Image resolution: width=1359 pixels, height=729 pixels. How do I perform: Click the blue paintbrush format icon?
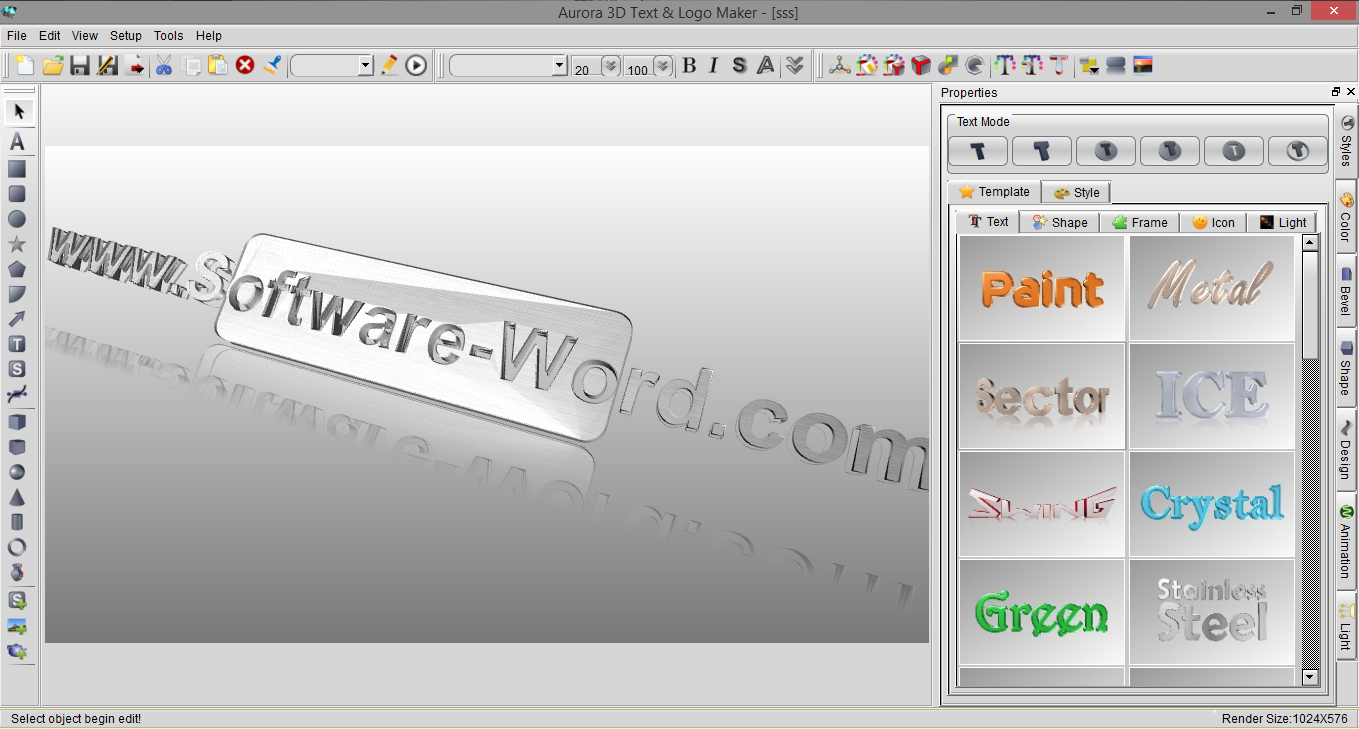(272, 66)
